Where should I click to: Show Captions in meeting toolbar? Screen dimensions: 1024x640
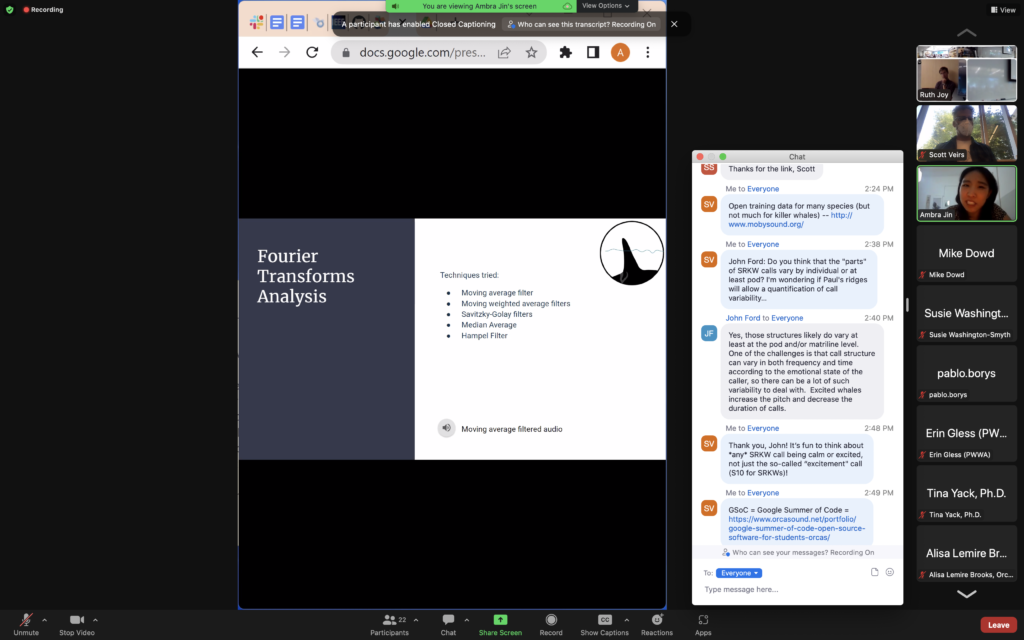604,624
